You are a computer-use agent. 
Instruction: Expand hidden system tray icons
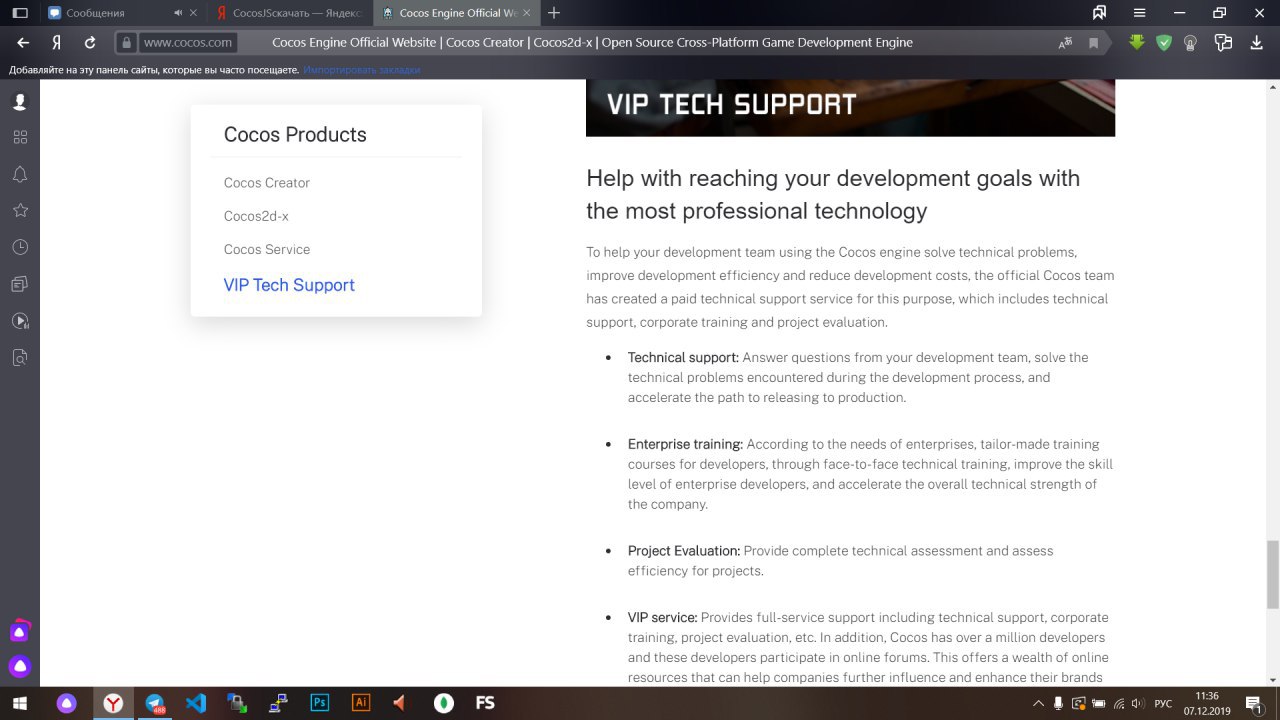[1040, 703]
